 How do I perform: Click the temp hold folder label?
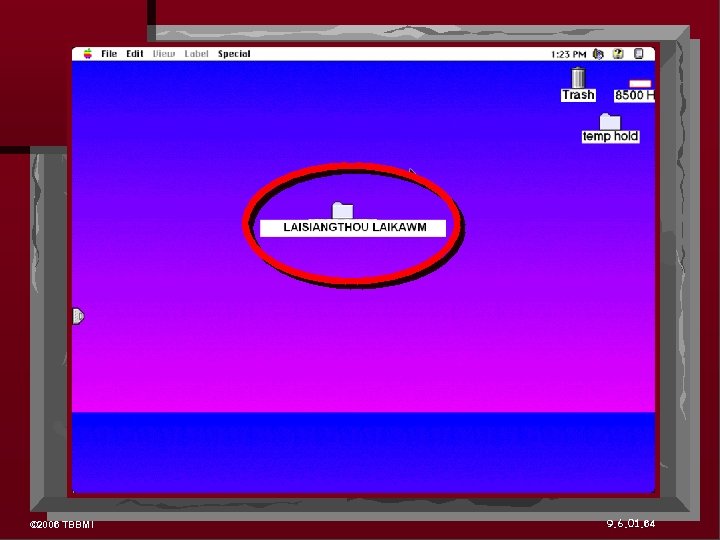point(610,136)
